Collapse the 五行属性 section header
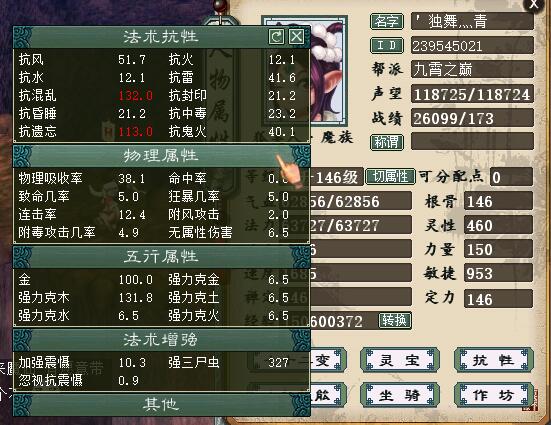Image resolution: width=551 pixels, height=425 pixels. (x=162, y=257)
